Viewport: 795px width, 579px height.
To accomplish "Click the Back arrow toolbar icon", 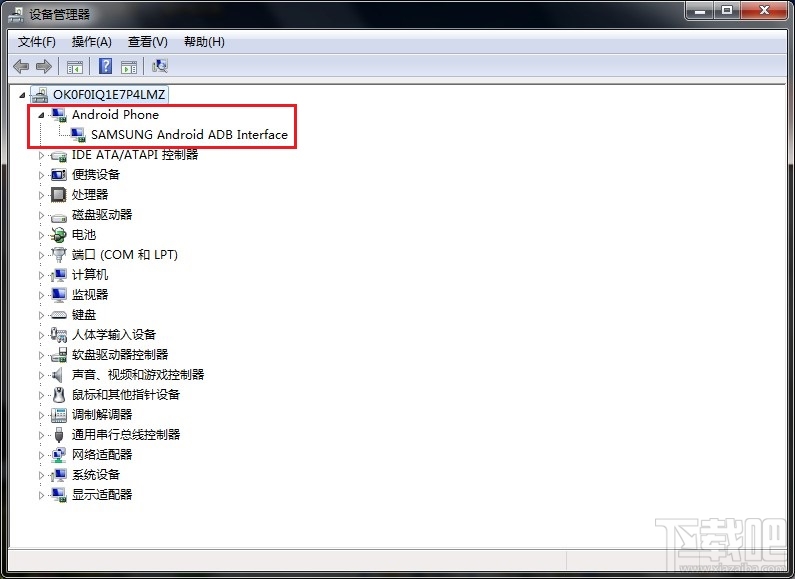I will [x=21, y=66].
